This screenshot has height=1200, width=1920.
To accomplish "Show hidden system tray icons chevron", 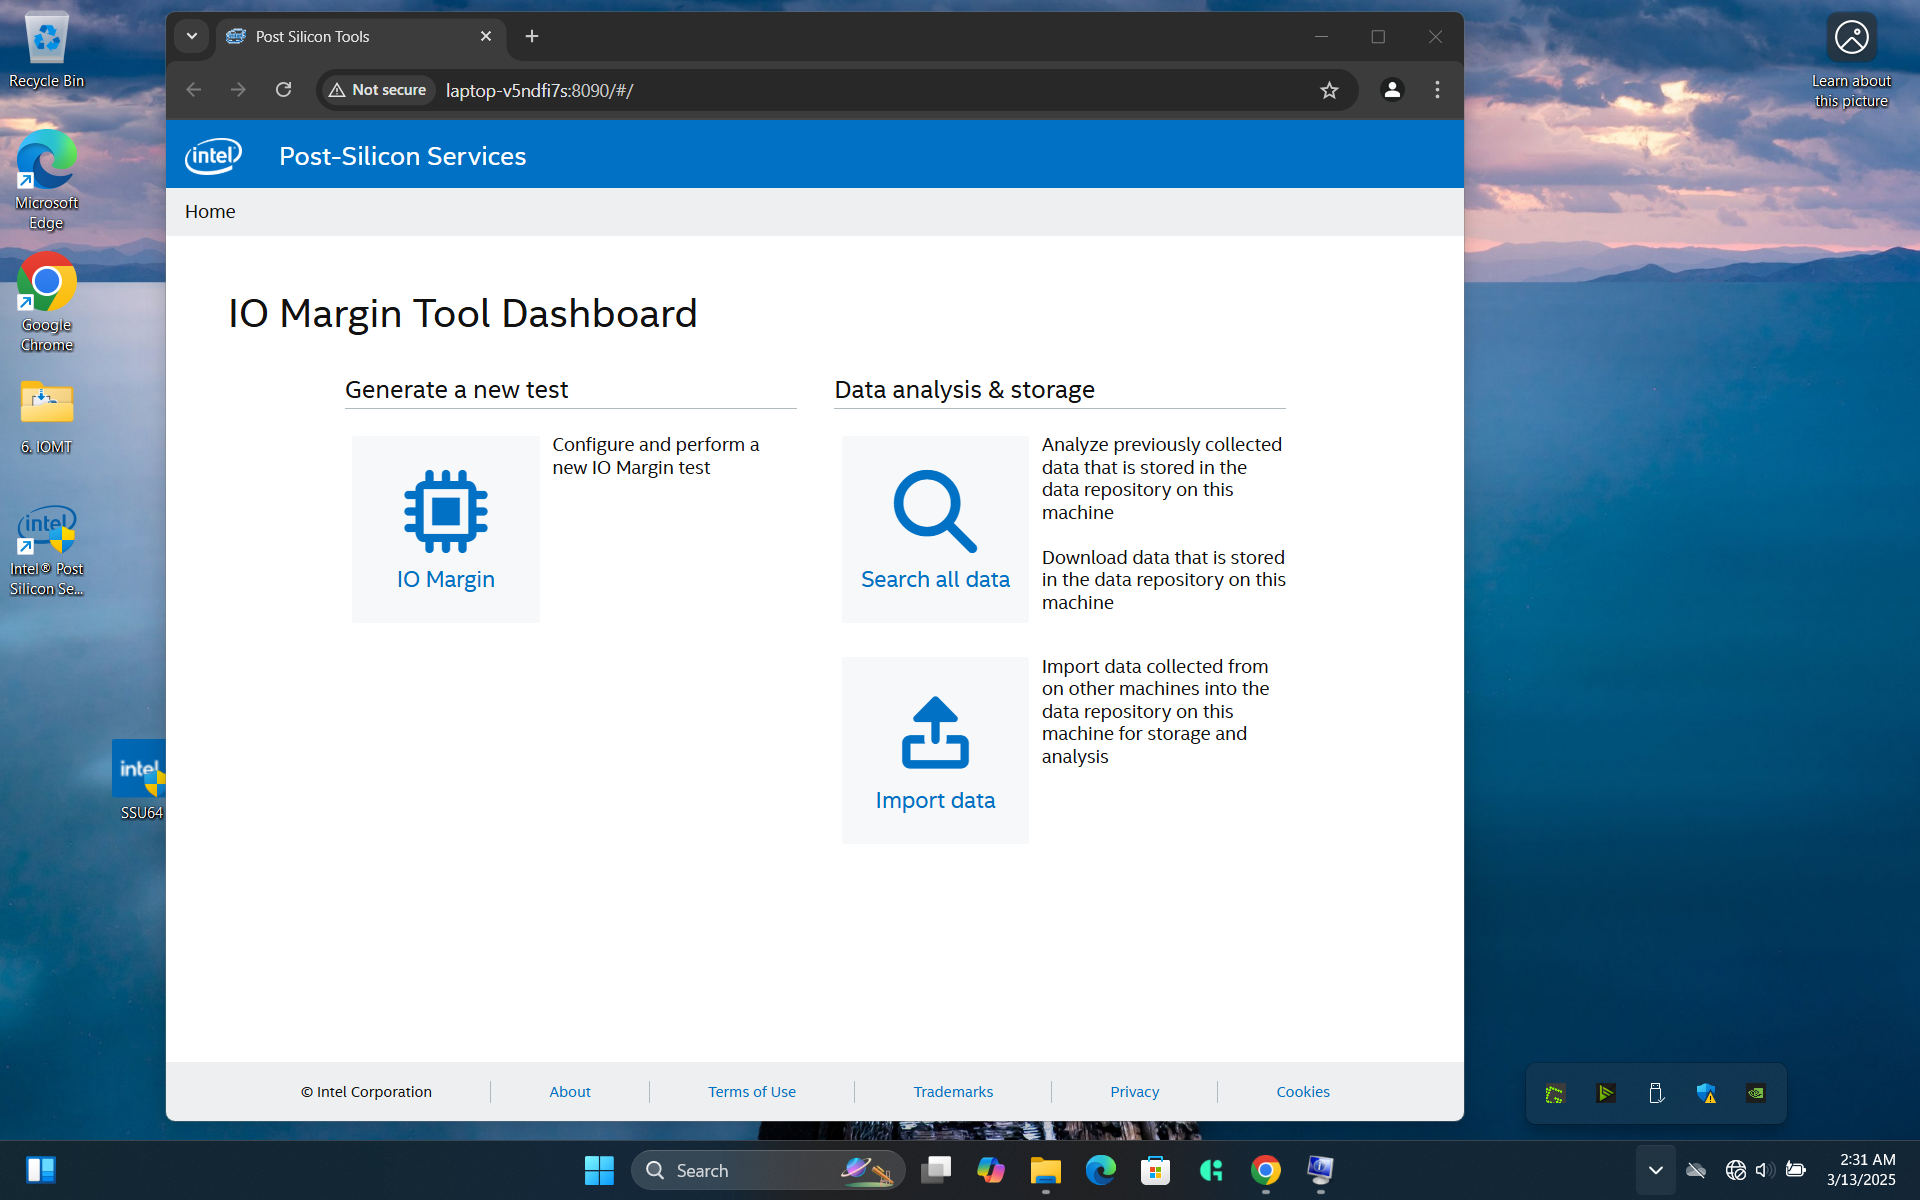I will pyautogui.click(x=1655, y=1170).
